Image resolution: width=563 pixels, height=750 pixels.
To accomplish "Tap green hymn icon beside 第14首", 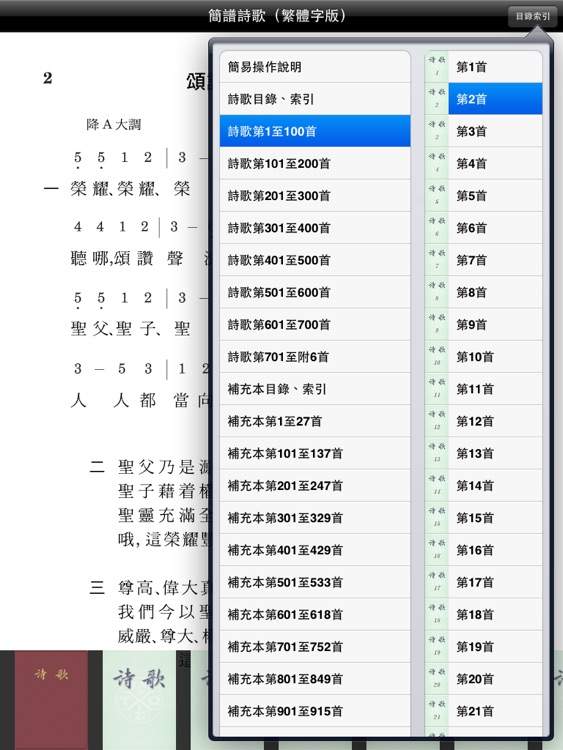I will coord(437,485).
